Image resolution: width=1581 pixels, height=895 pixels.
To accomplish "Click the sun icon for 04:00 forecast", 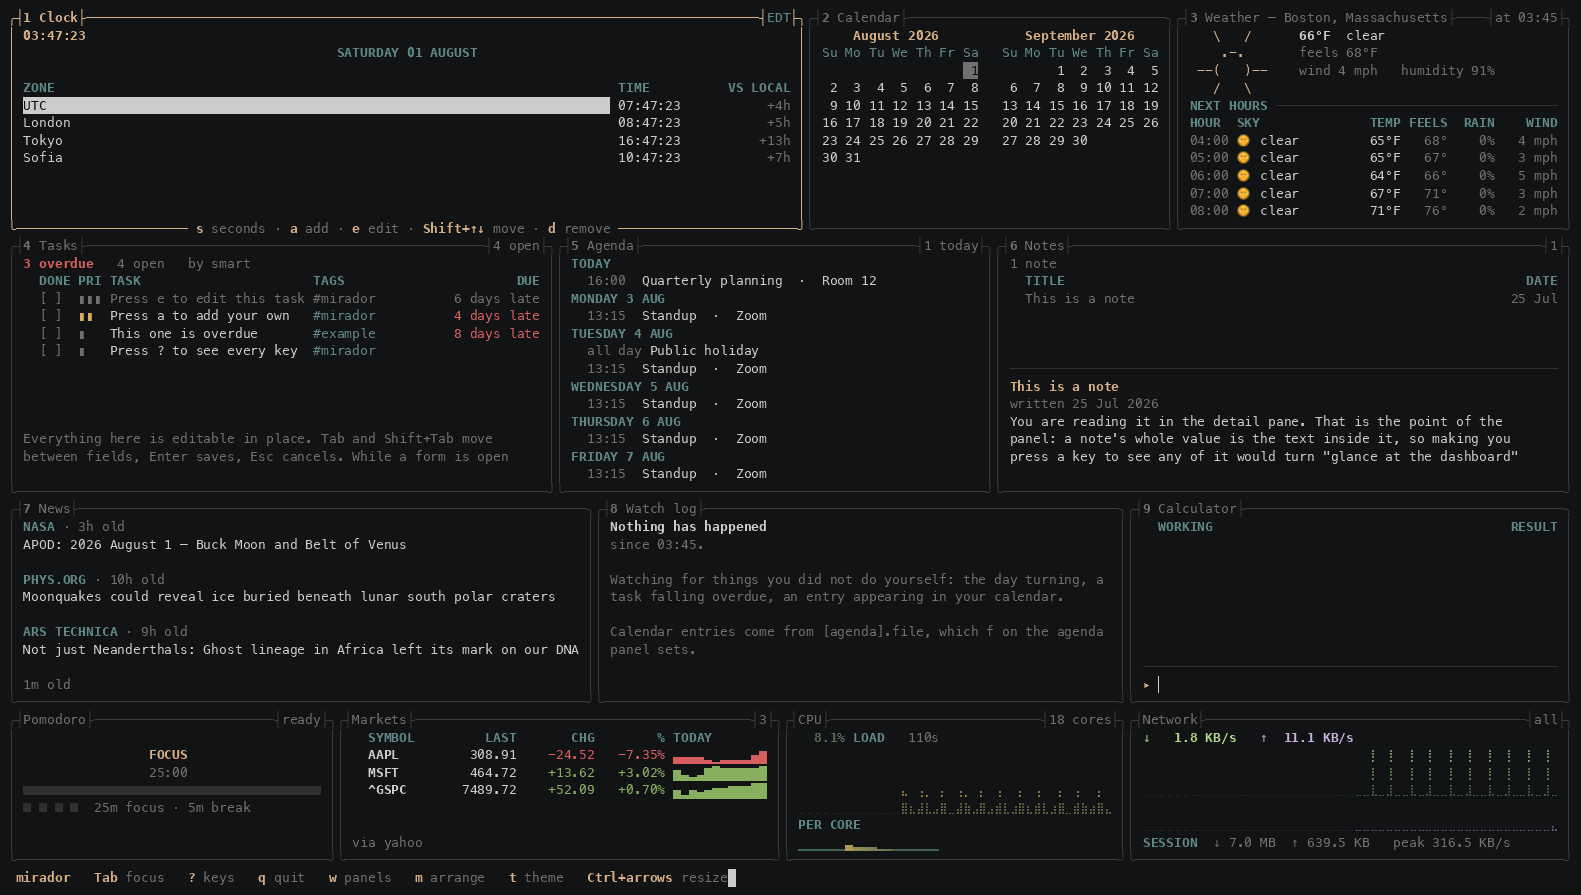I will 1243,141.
